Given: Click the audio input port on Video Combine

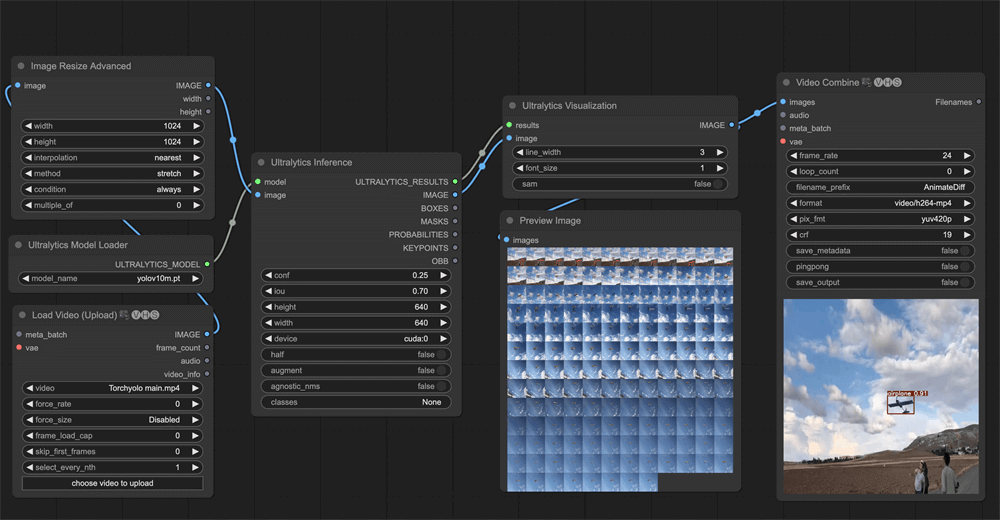Looking at the screenshot, I should coord(783,115).
